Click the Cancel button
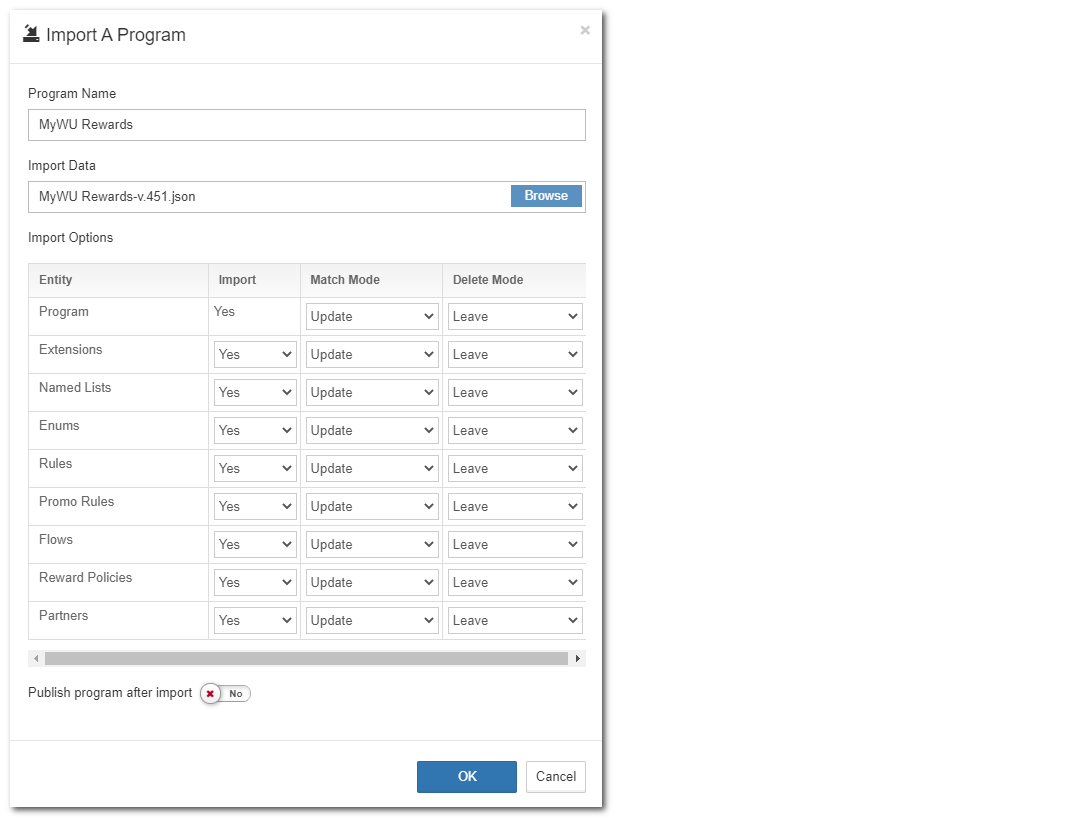This screenshot has height=818, width=1083. [556, 777]
